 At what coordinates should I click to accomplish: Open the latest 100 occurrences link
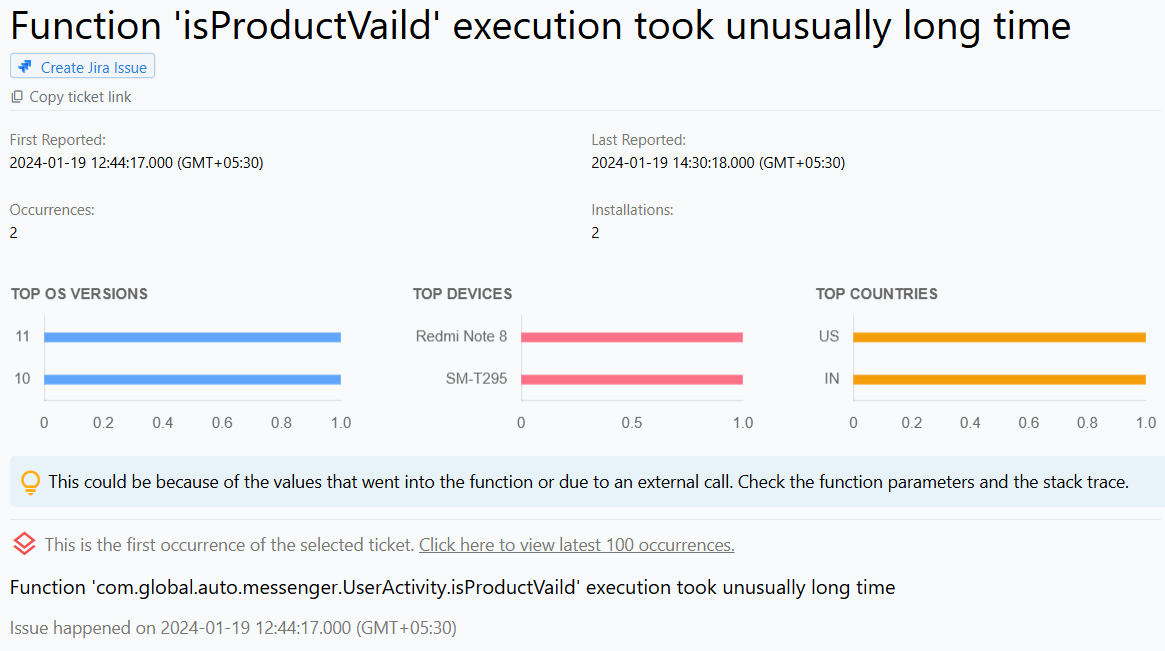pyautogui.click(x=576, y=544)
